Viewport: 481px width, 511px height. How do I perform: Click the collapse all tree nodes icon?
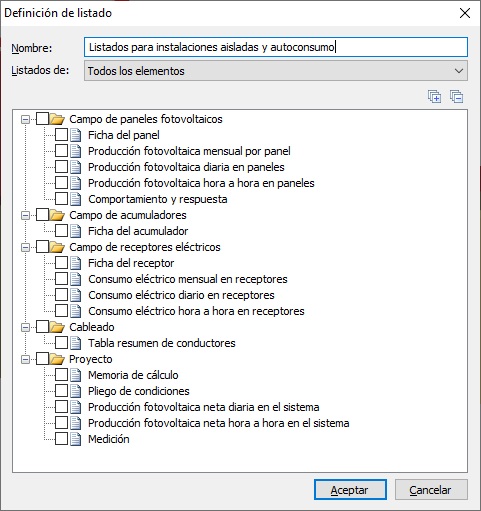click(x=456, y=97)
